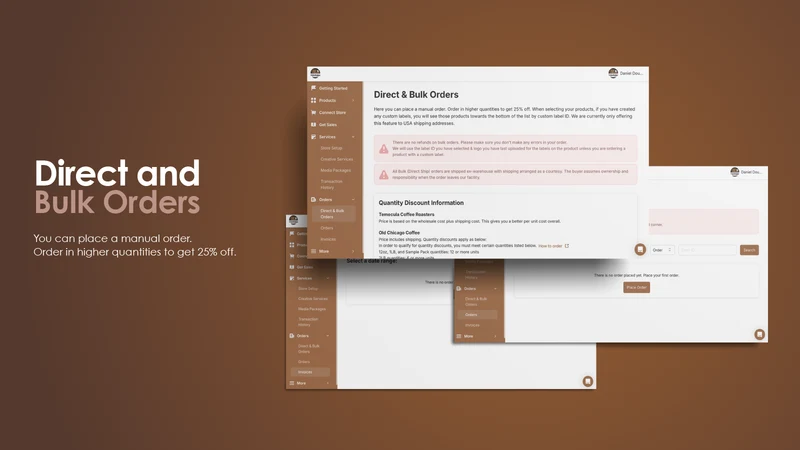
Task: Click Get Sales icon in the Invoices window
Action: click(x=292, y=267)
